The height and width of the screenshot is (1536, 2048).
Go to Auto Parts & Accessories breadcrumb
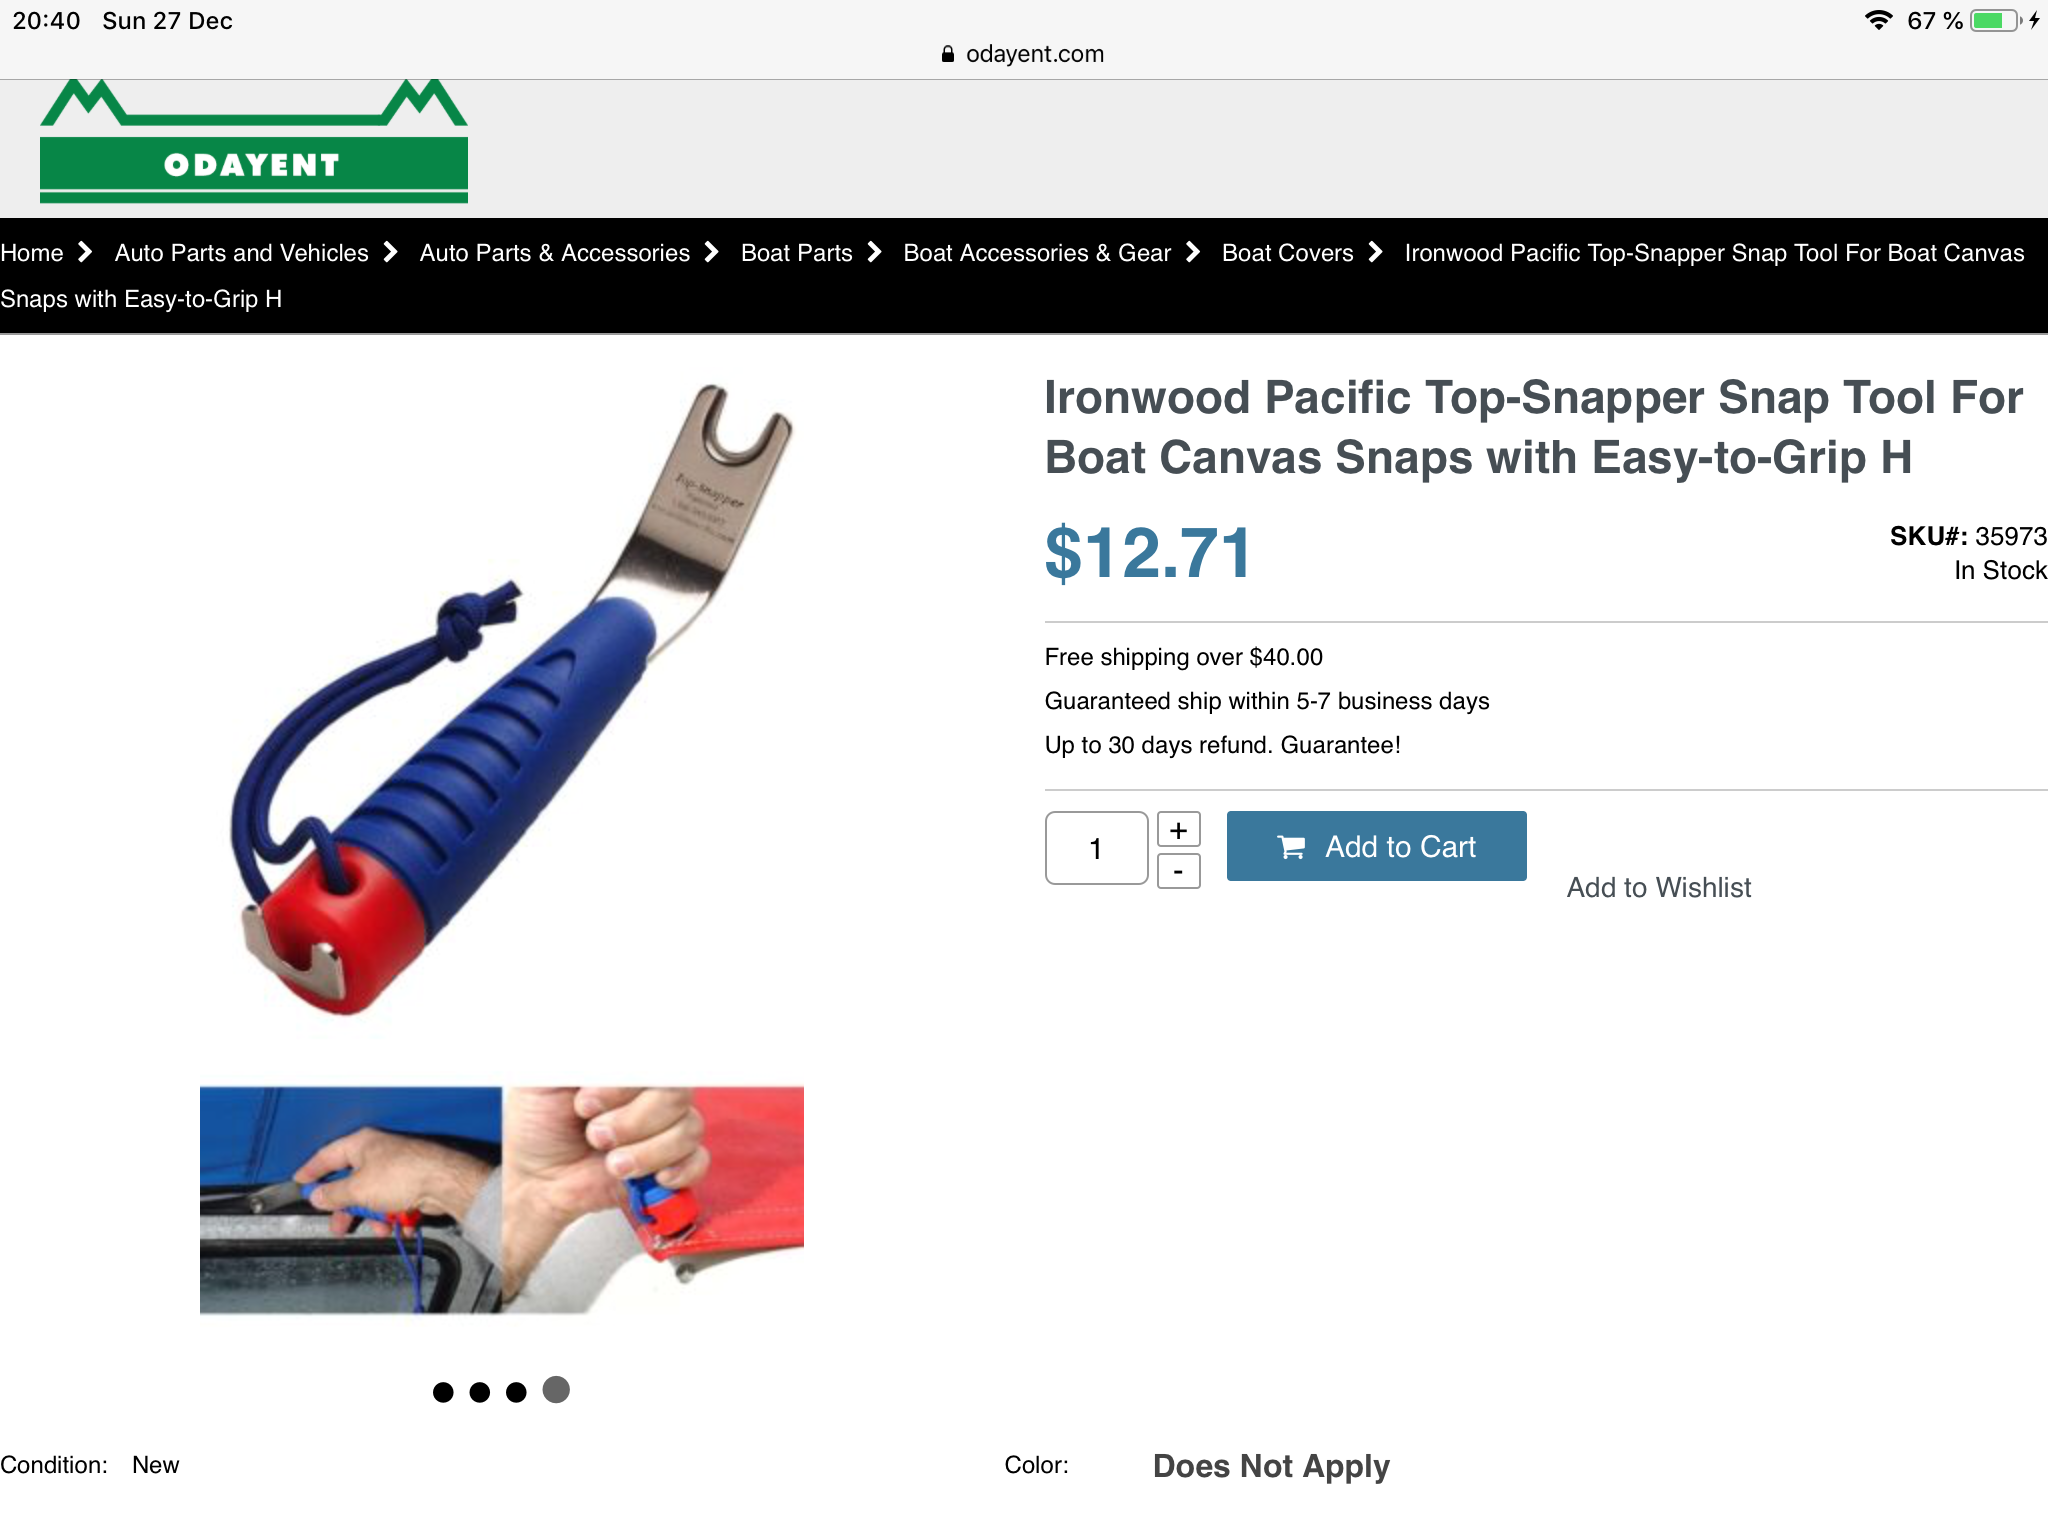click(x=555, y=253)
